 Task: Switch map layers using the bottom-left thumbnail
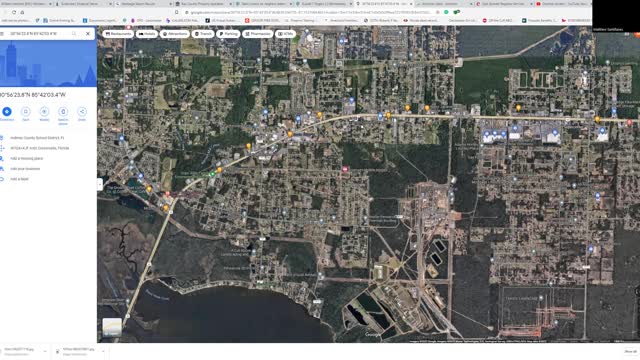click(x=112, y=327)
